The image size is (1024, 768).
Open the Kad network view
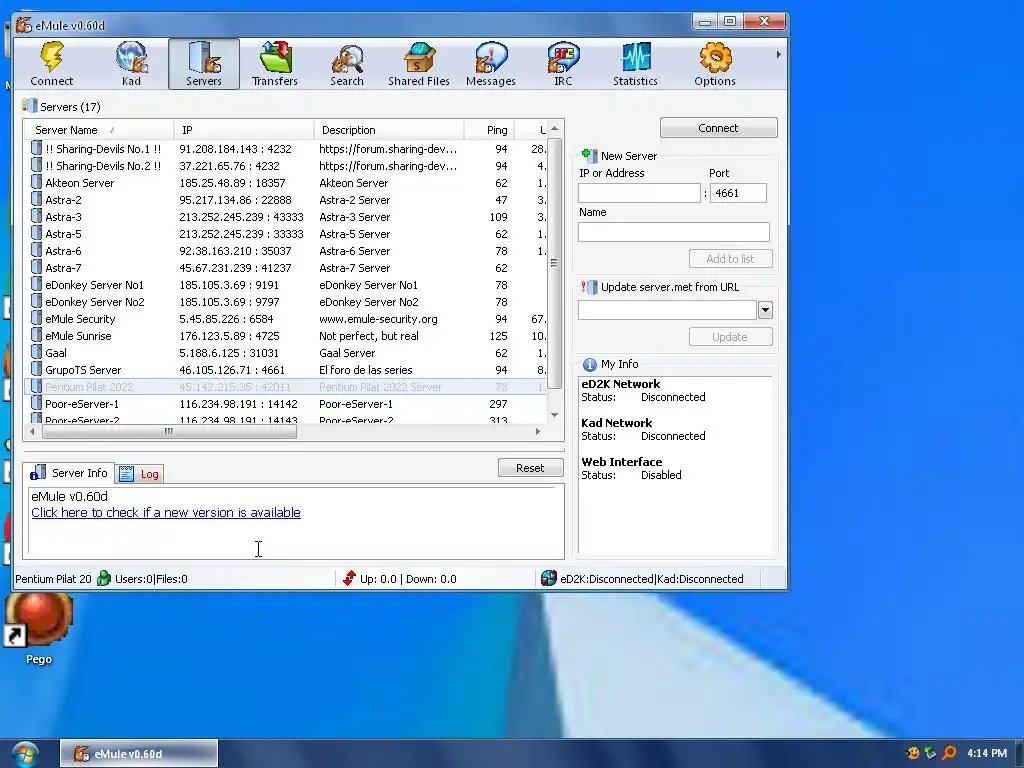[x=131, y=63]
